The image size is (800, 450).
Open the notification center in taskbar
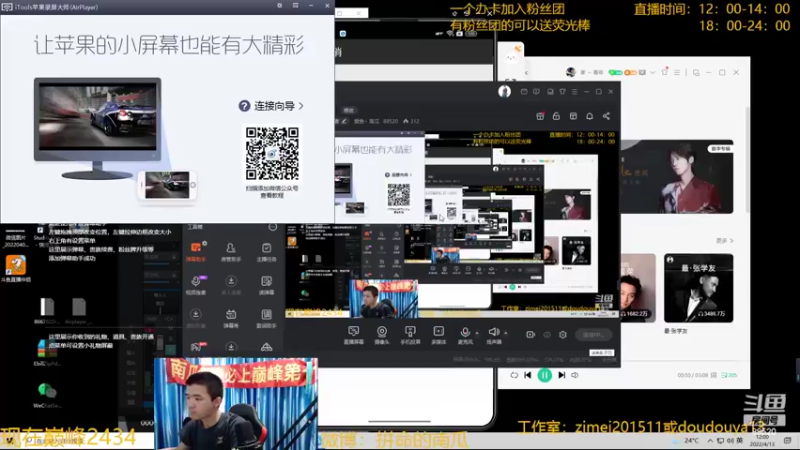[x=788, y=440]
